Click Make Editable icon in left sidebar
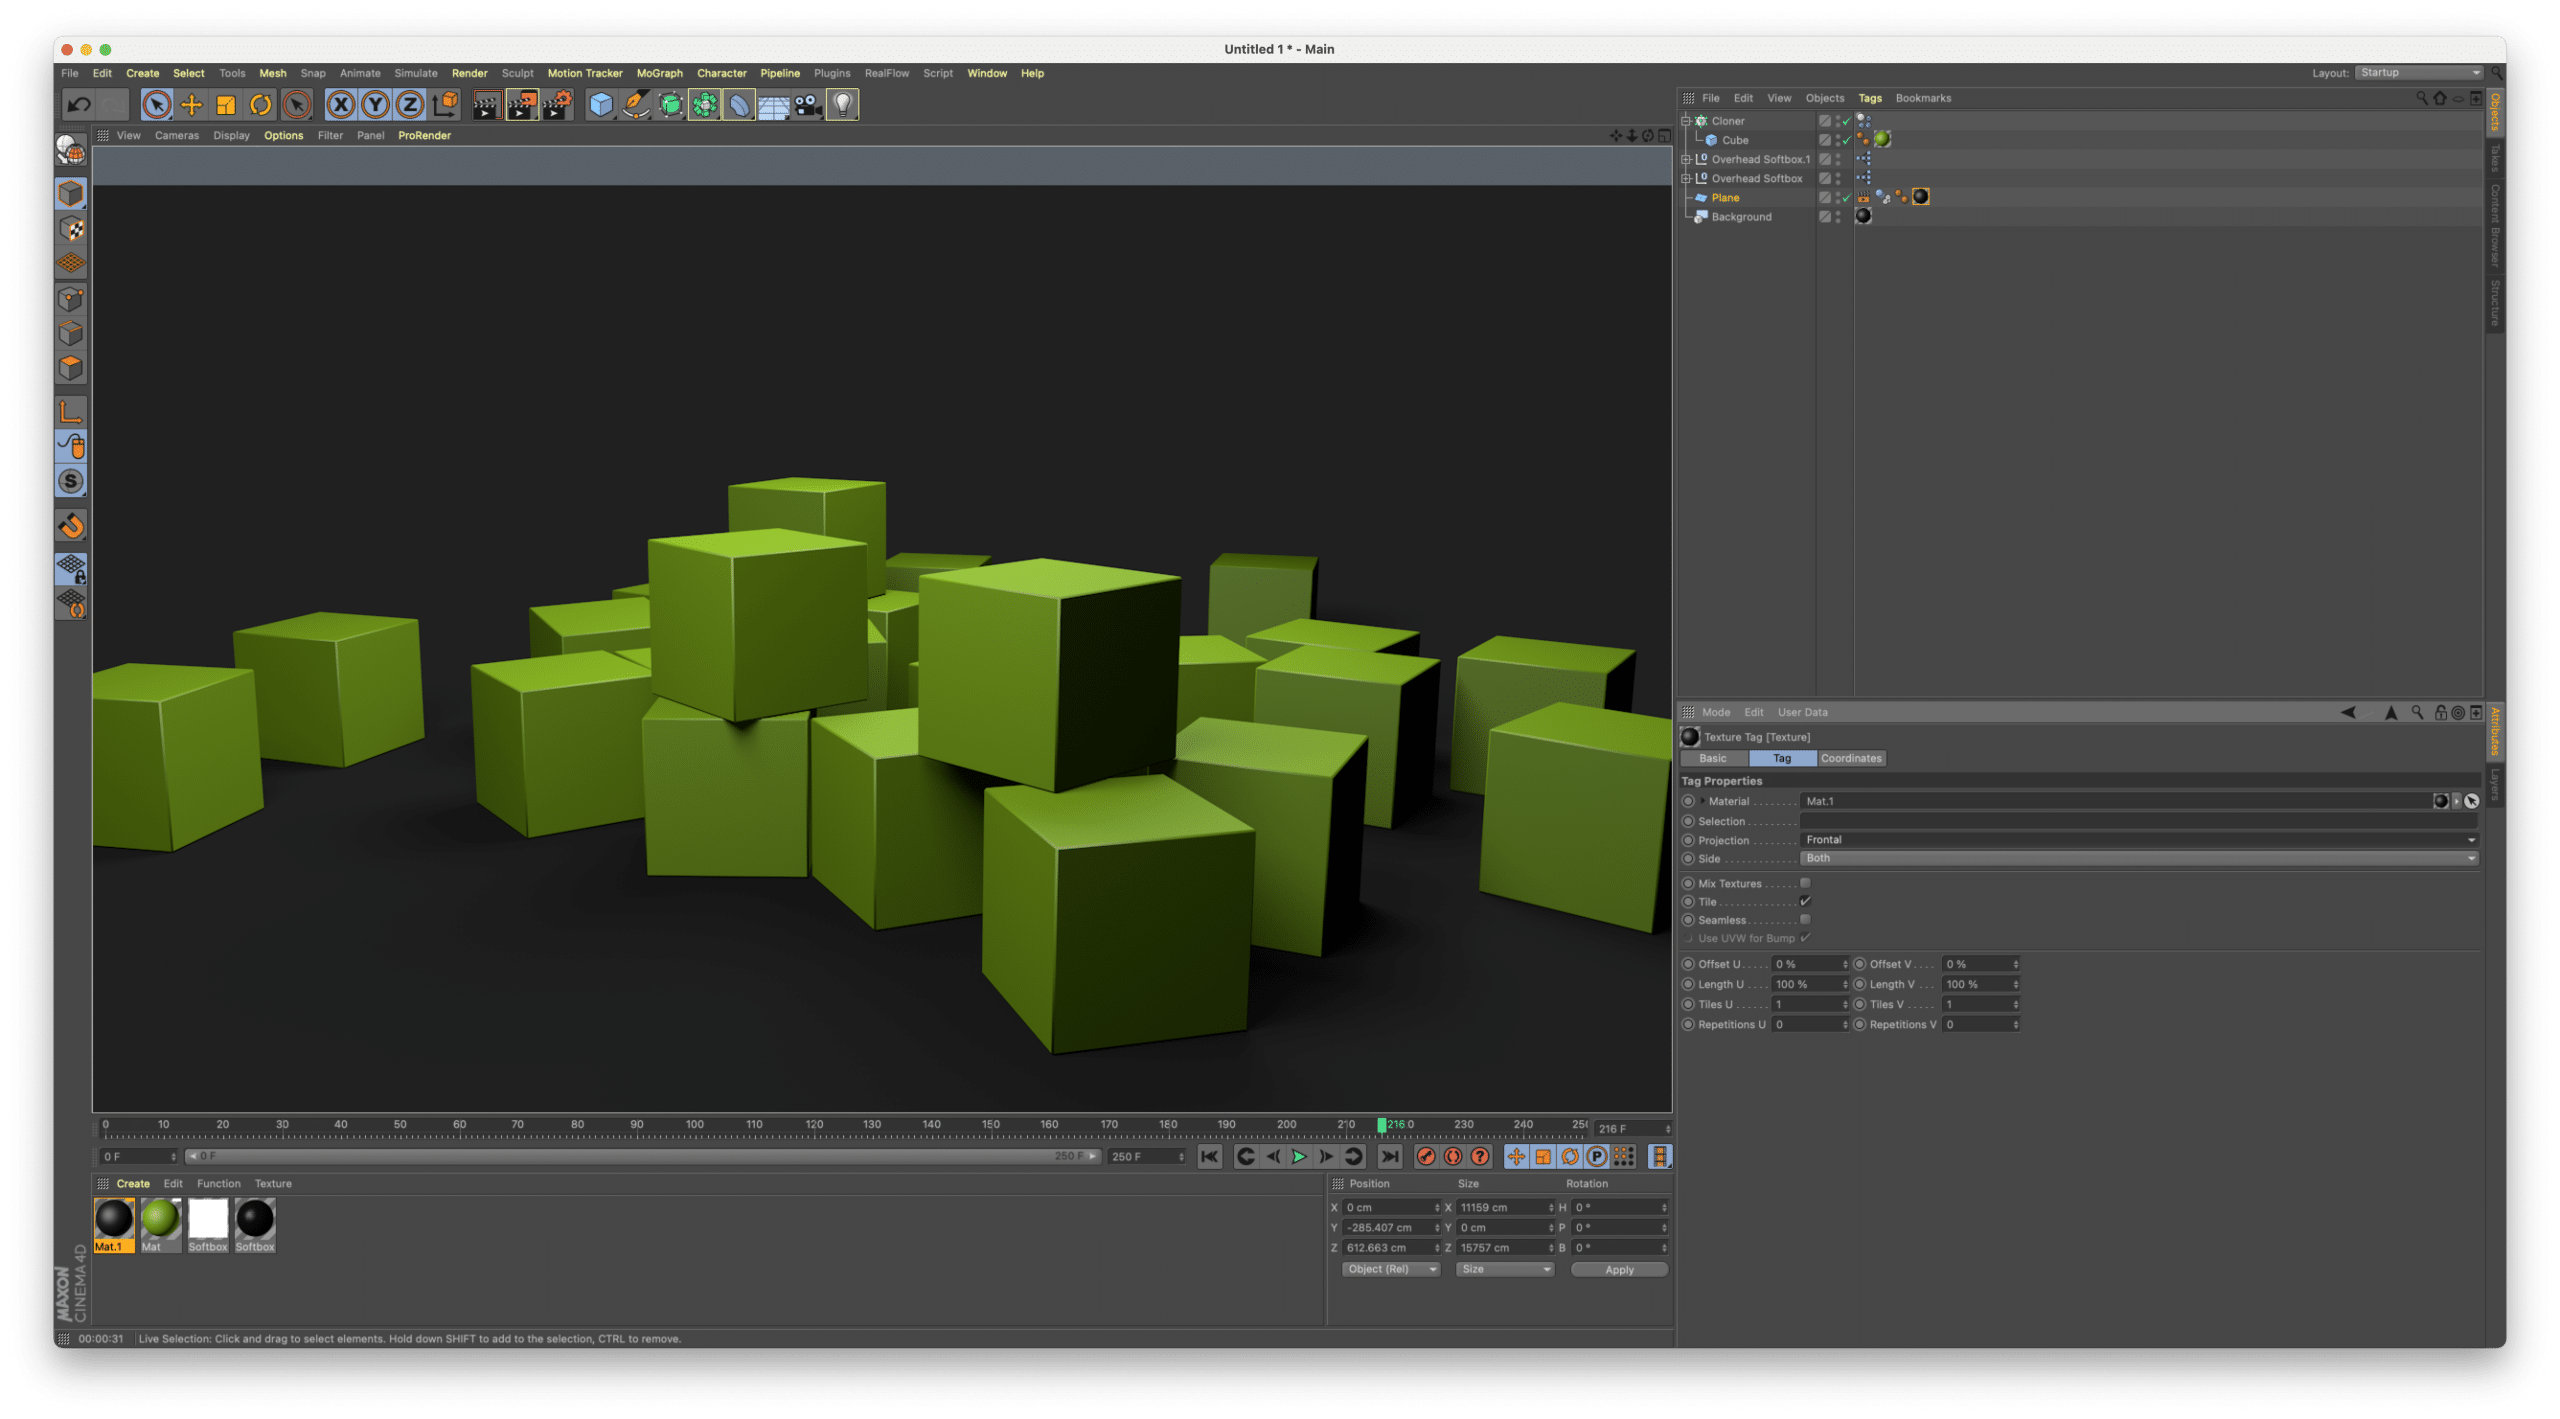This screenshot has height=1419, width=2560. 71,152
